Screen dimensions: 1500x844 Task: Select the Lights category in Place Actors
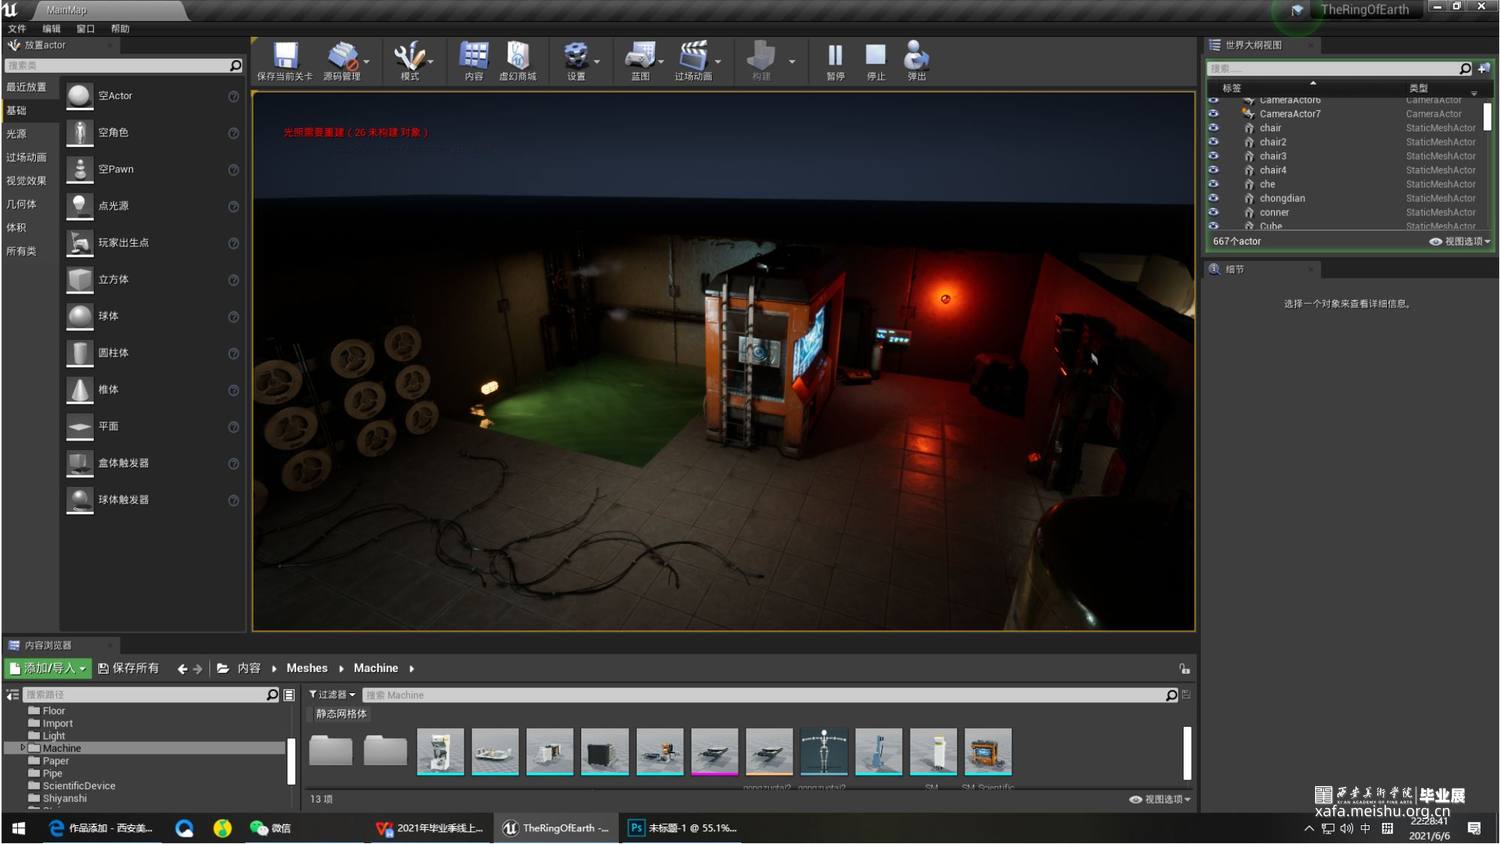pyautogui.click(x=17, y=134)
